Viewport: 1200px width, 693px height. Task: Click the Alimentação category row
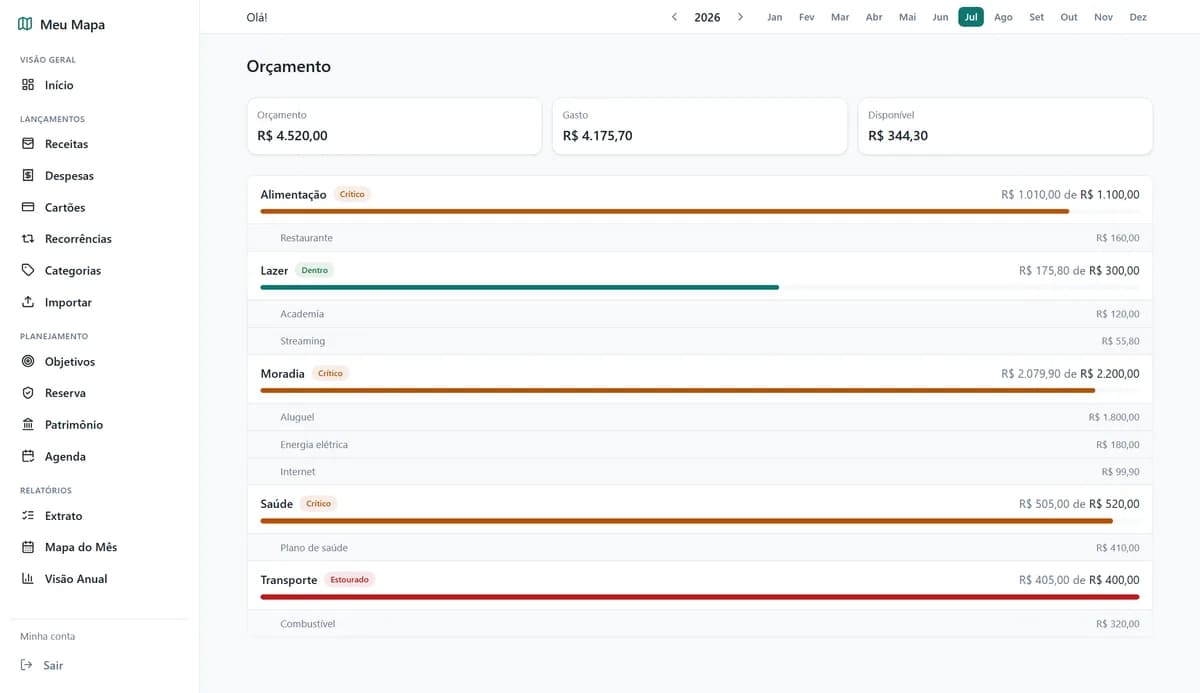tap(699, 200)
